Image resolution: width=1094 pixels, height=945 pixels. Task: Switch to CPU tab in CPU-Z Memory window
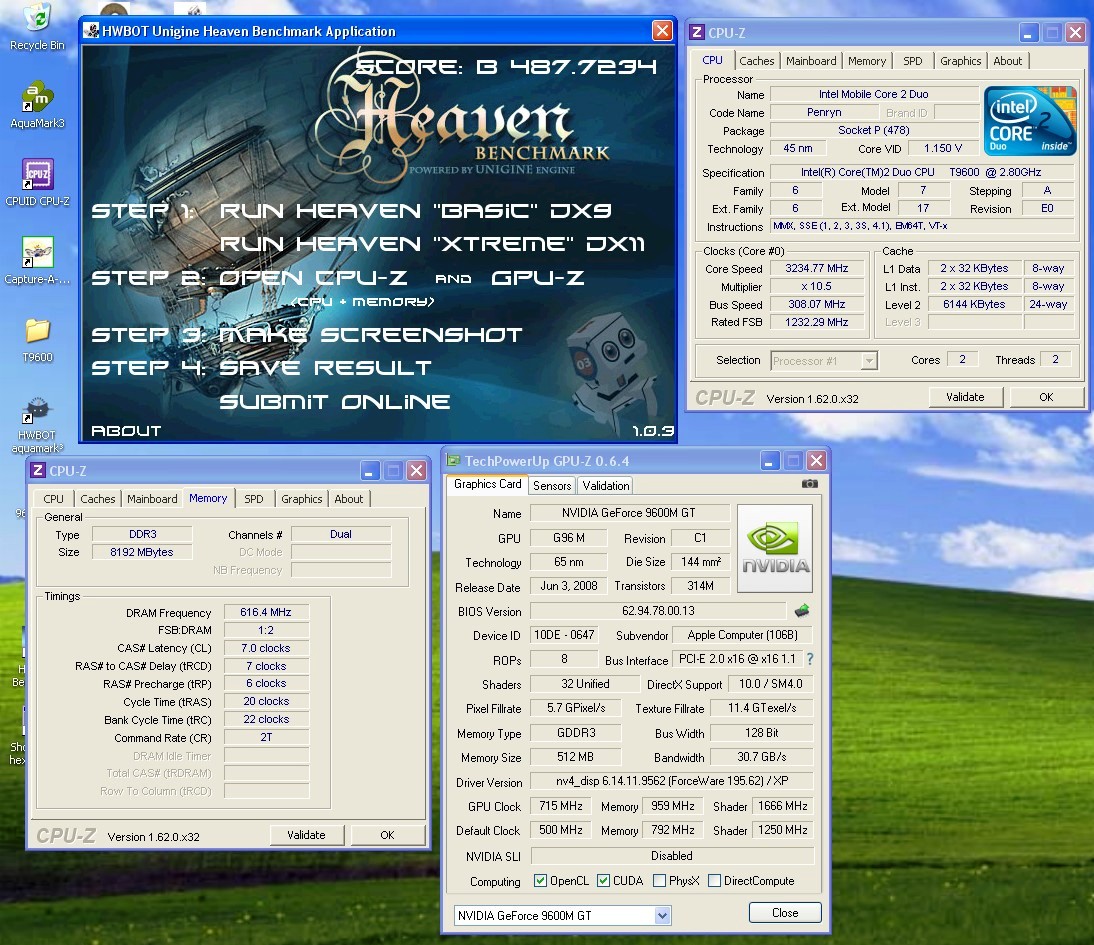point(53,499)
